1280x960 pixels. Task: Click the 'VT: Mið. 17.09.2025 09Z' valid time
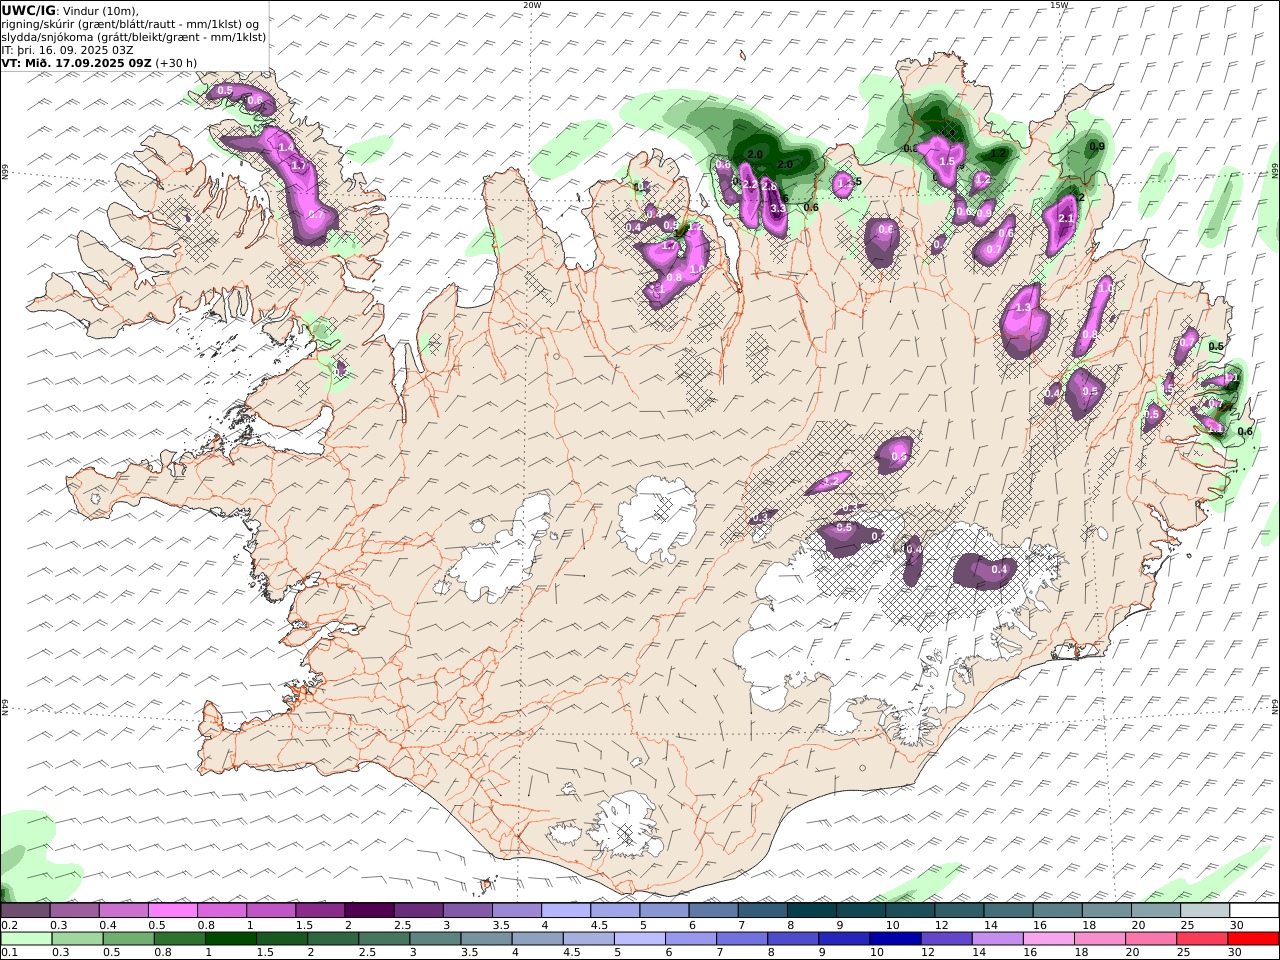click(x=76, y=62)
